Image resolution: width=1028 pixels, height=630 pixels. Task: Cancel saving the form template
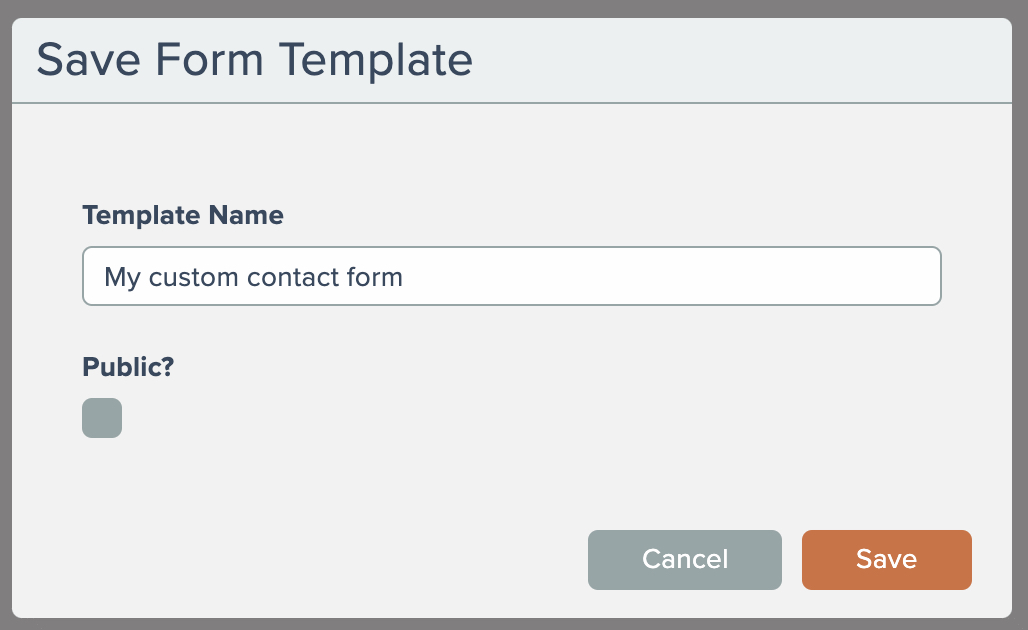(684, 559)
